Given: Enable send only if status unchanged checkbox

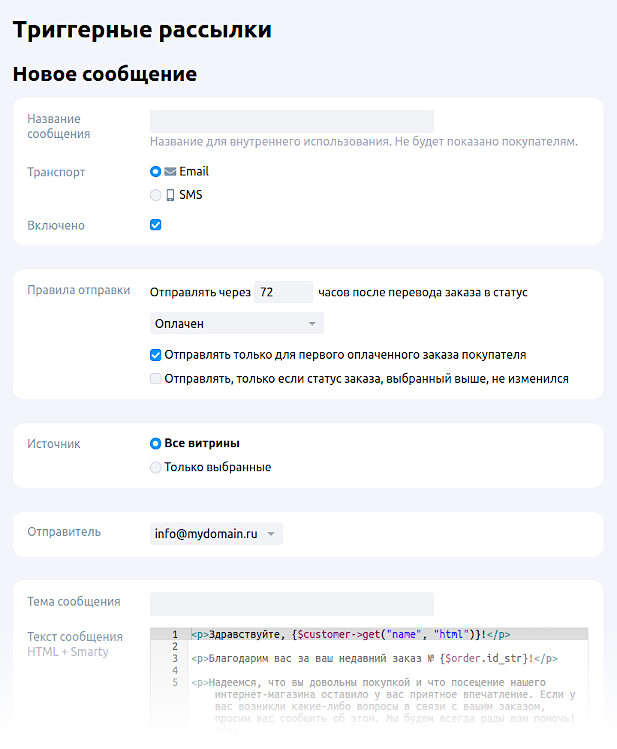Looking at the screenshot, I should [x=155, y=379].
